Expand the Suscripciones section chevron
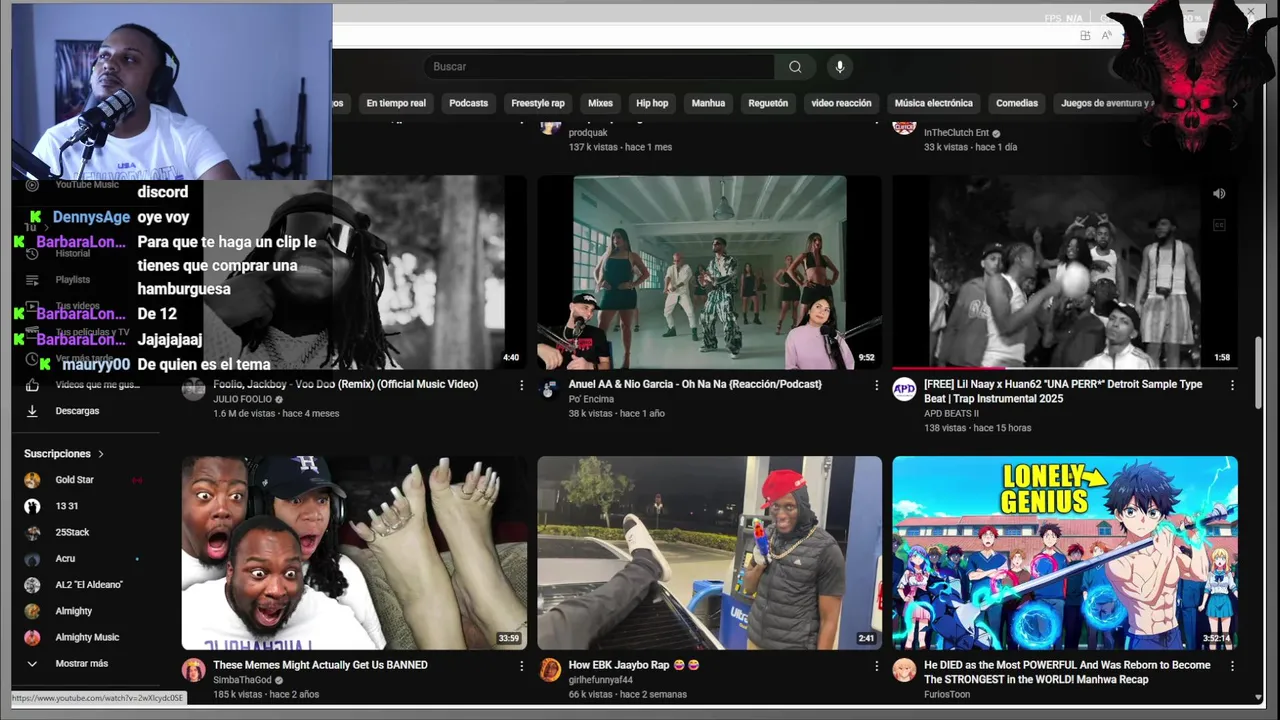The height and width of the screenshot is (720, 1280). tap(101, 454)
